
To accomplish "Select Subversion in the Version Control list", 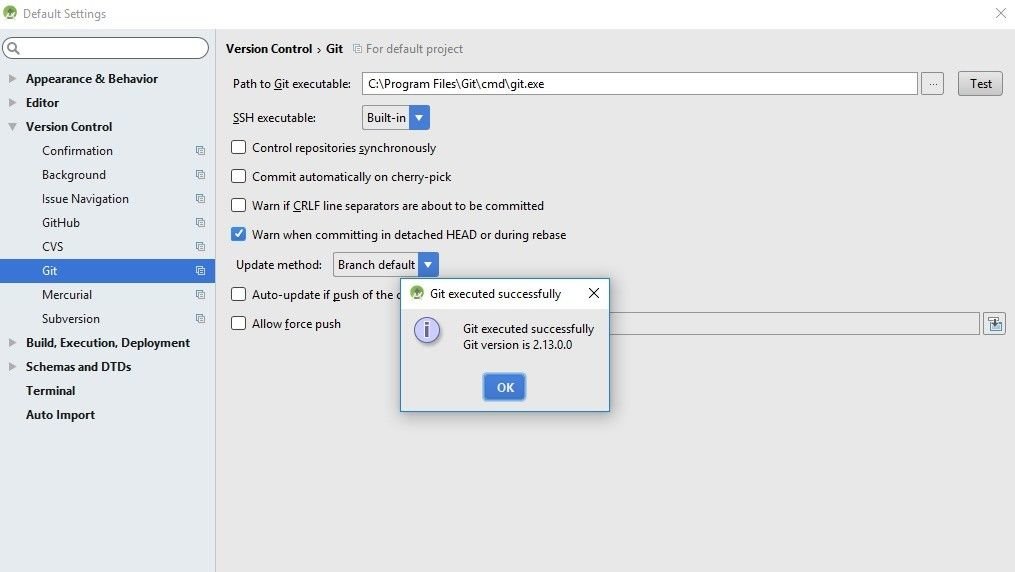I will click(x=71, y=318).
